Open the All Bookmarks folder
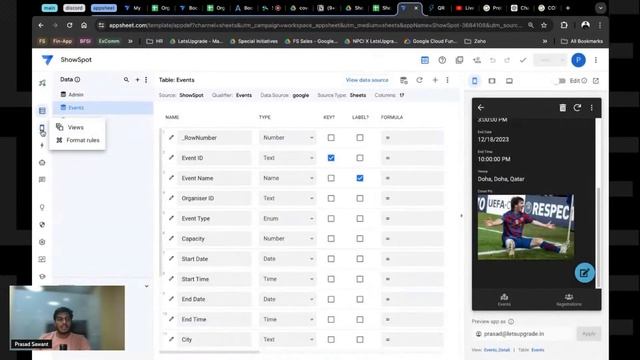Viewport: 640px width, 360px height. point(582,41)
